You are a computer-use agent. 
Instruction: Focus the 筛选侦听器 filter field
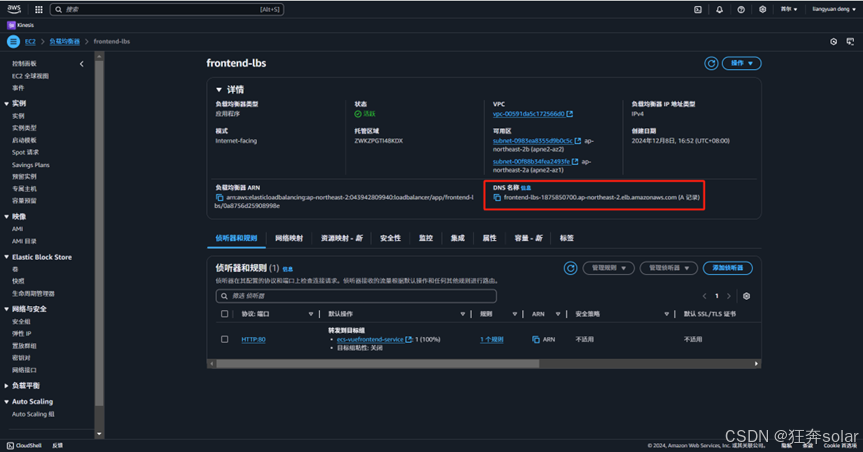pyautogui.click(x=356, y=296)
